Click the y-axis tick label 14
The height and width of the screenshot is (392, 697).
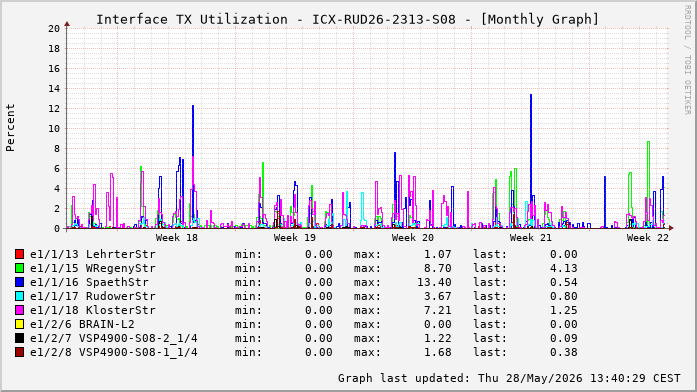54,88
